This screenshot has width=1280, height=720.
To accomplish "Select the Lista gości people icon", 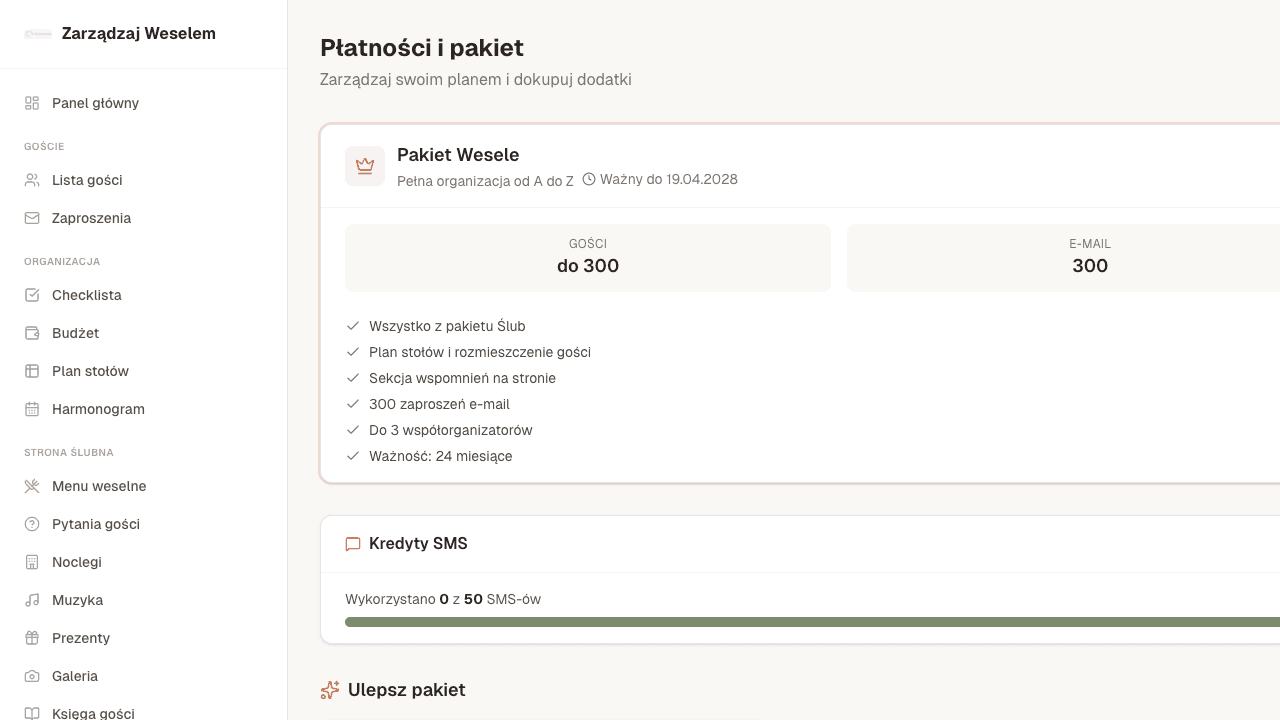I will 31,180.
